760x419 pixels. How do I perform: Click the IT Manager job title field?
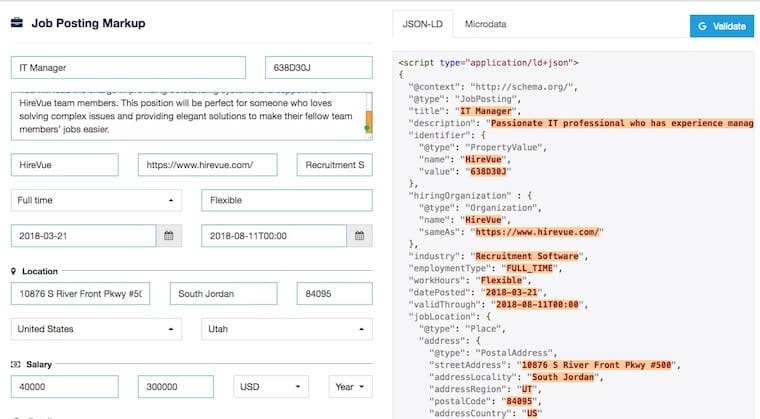point(128,67)
